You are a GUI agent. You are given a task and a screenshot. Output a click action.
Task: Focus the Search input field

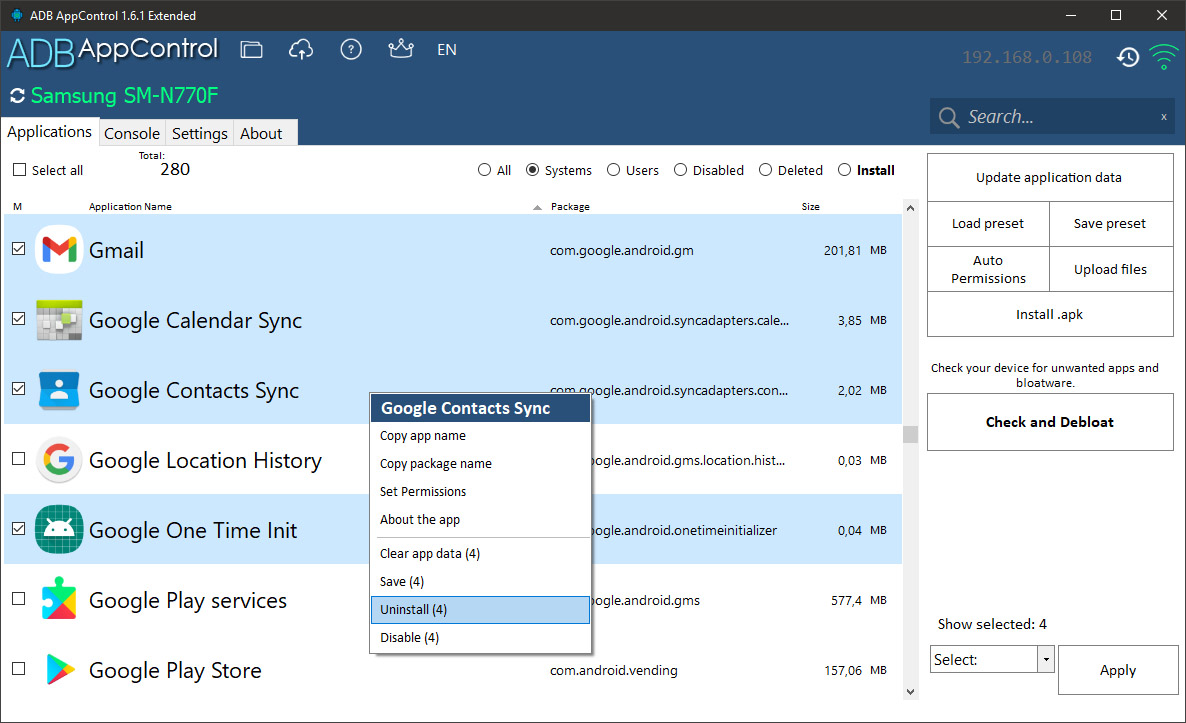[1052, 116]
